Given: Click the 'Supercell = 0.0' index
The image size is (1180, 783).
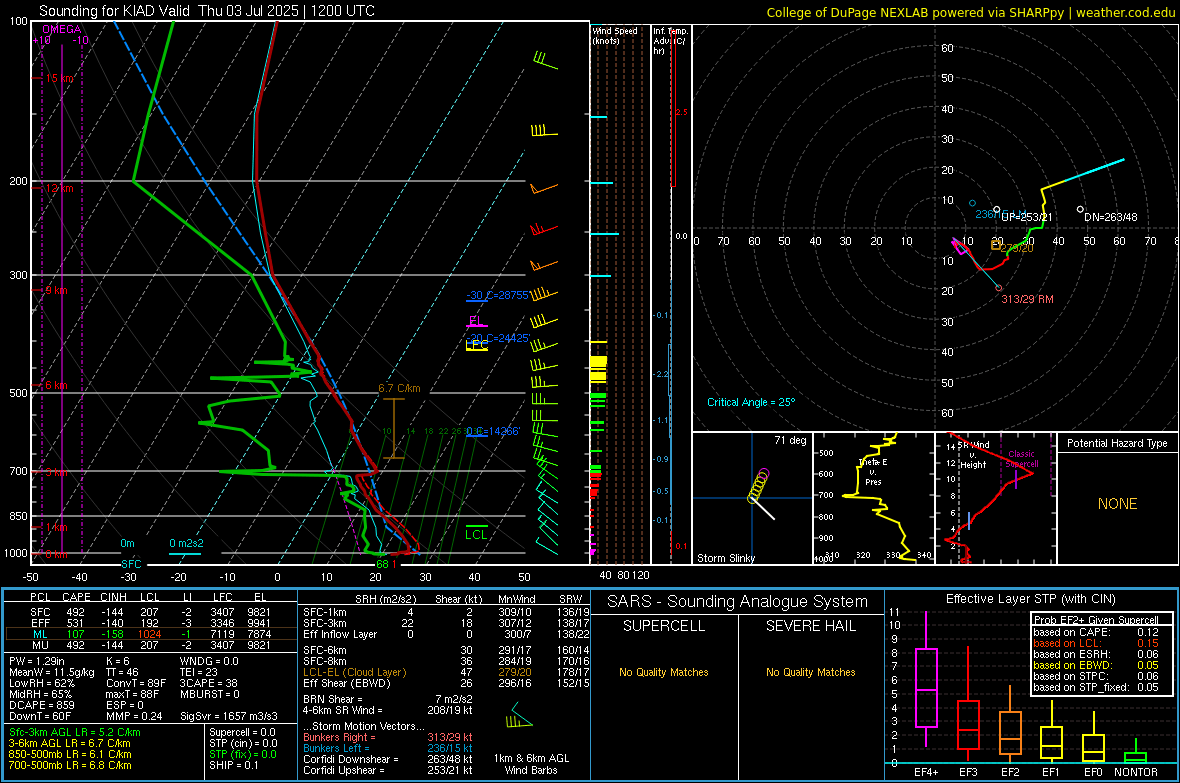Looking at the screenshot, I should click(242, 732).
